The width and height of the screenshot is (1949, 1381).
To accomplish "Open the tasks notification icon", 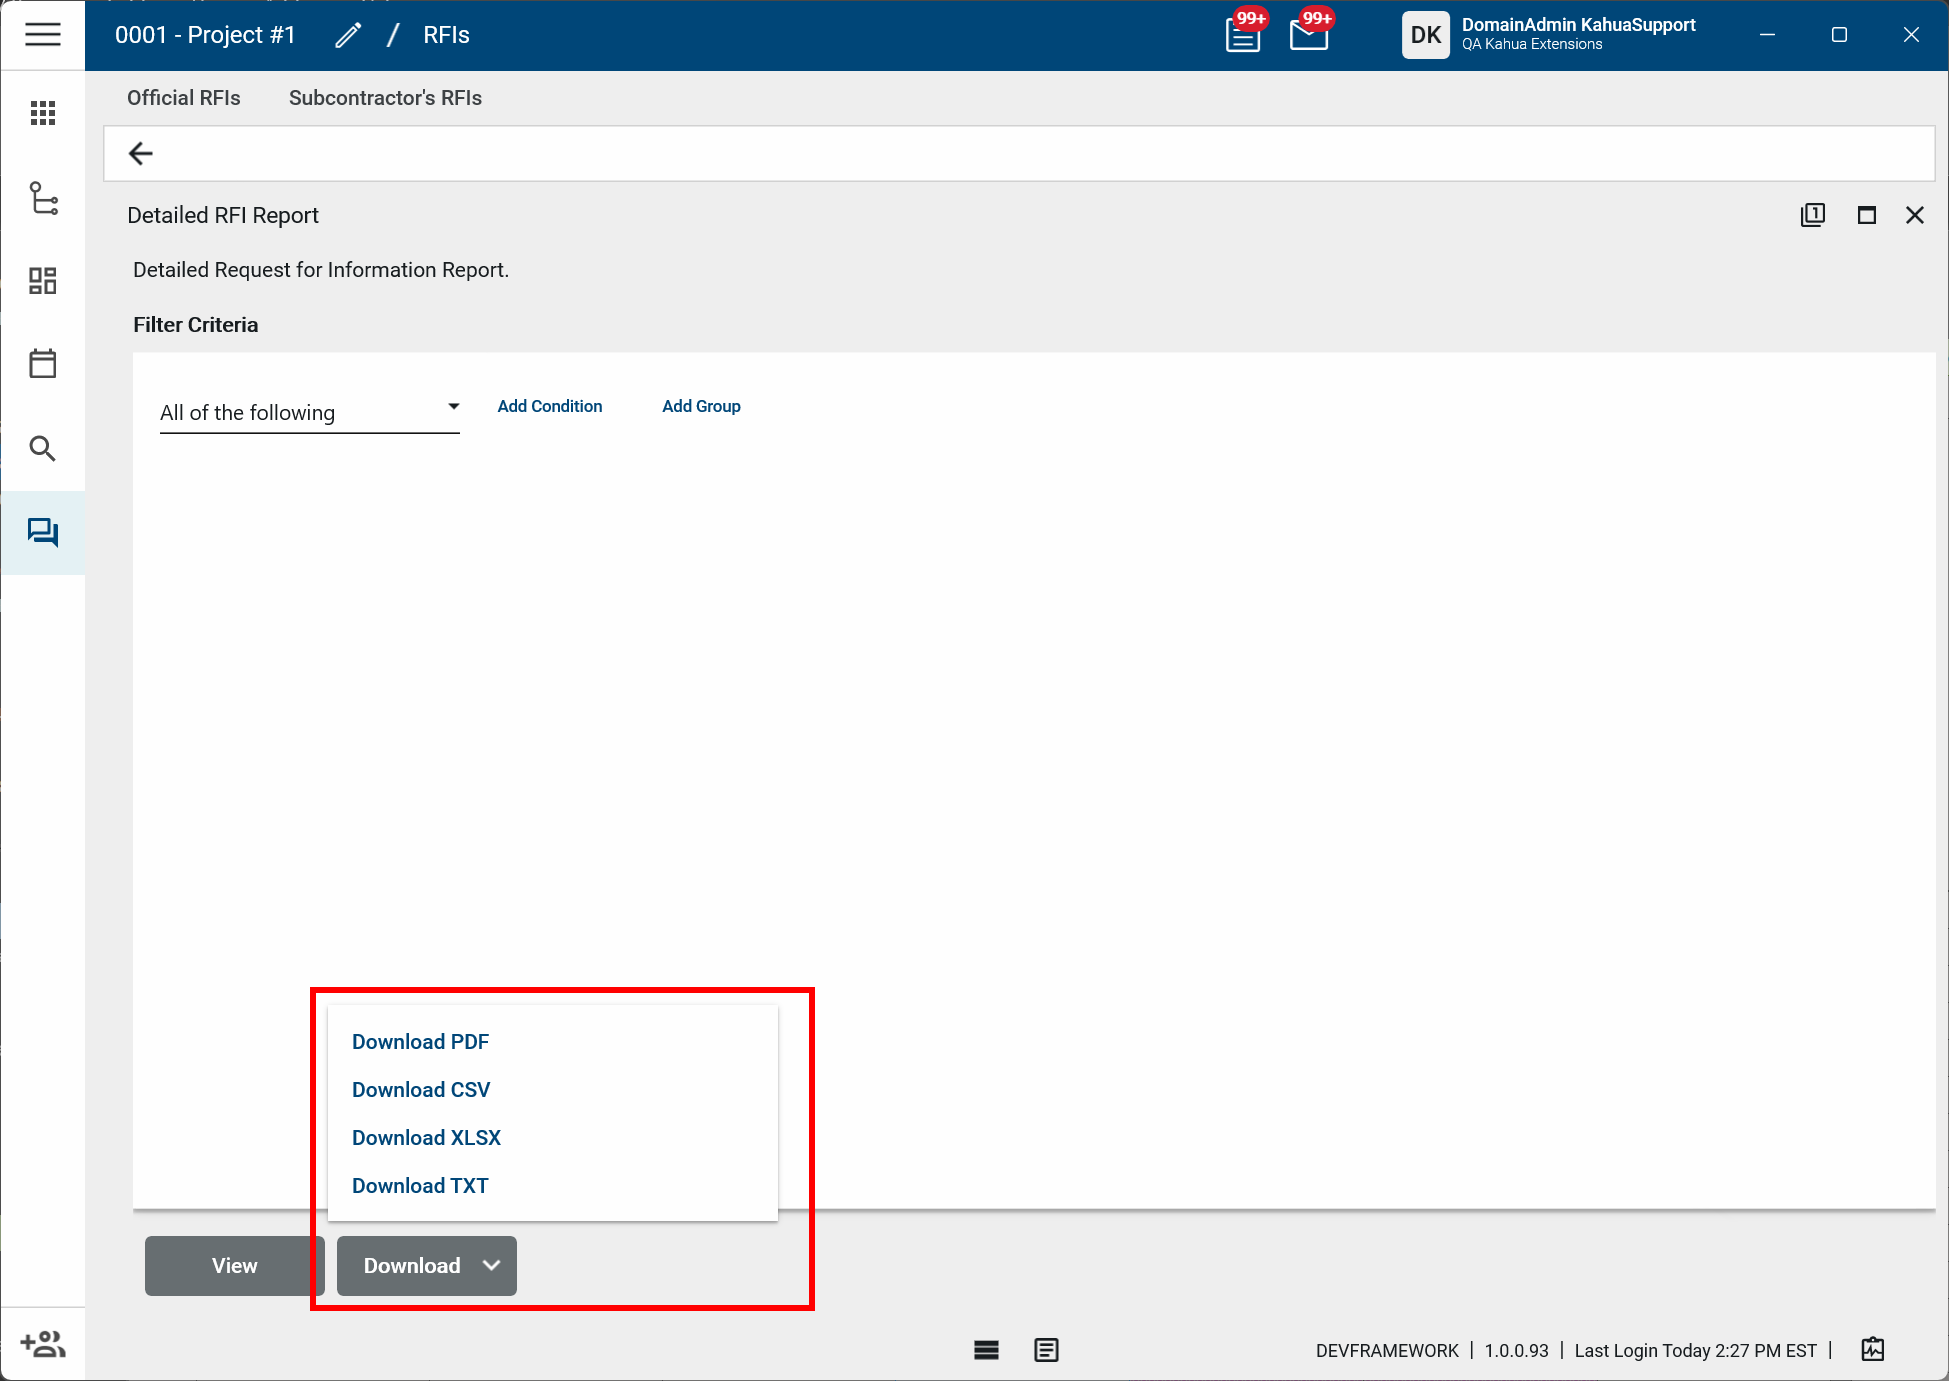I will tap(1243, 36).
